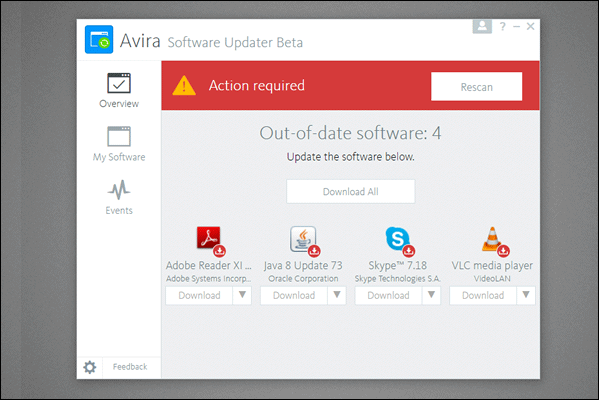Click the VLC media player cone icon
This screenshot has width=599, height=400.
[x=492, y=239]
